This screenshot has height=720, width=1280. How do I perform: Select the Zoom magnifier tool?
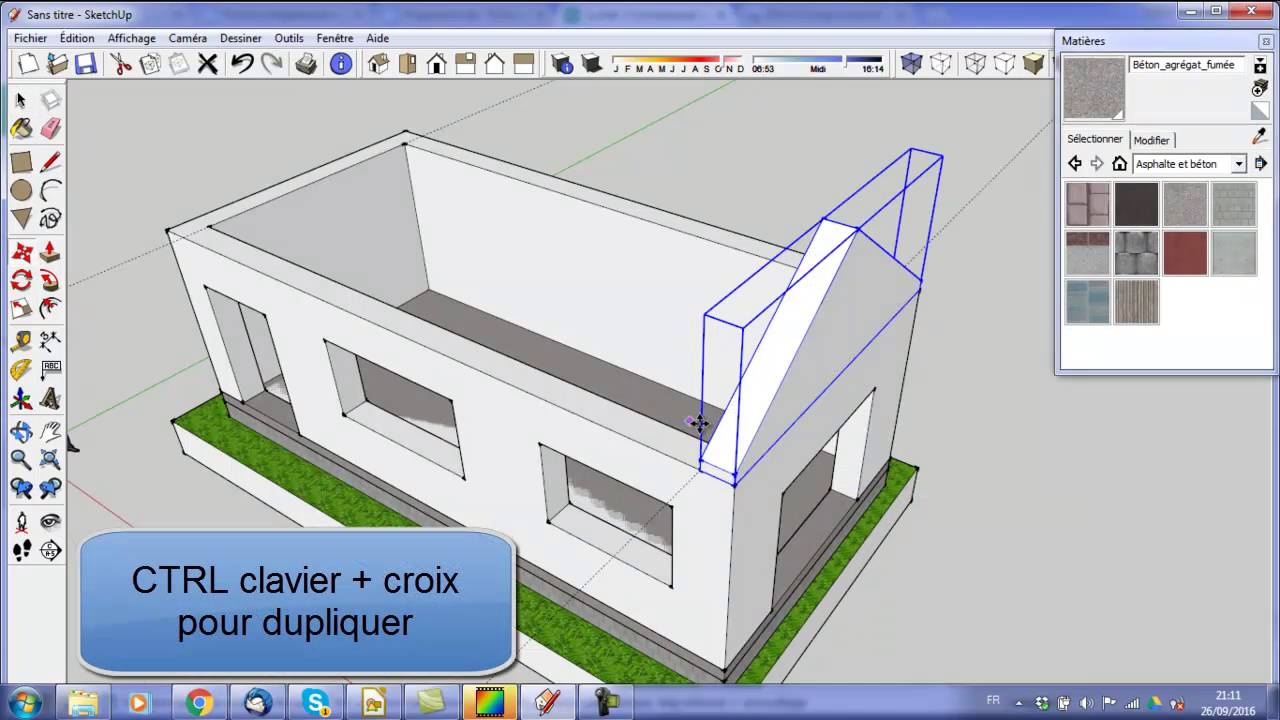coord(21,460)
